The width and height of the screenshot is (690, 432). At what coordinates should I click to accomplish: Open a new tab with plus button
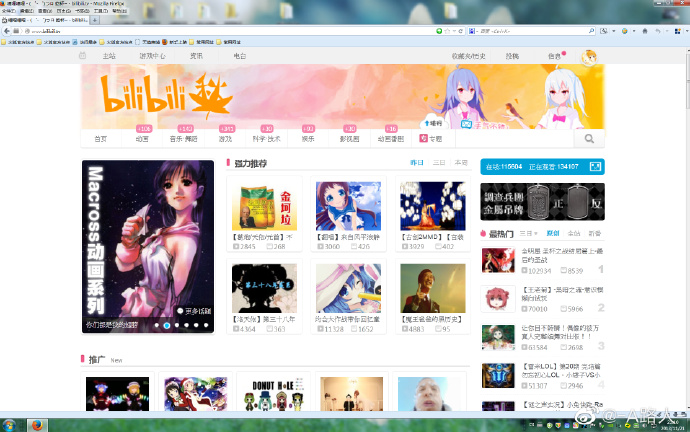click(95, 20)
